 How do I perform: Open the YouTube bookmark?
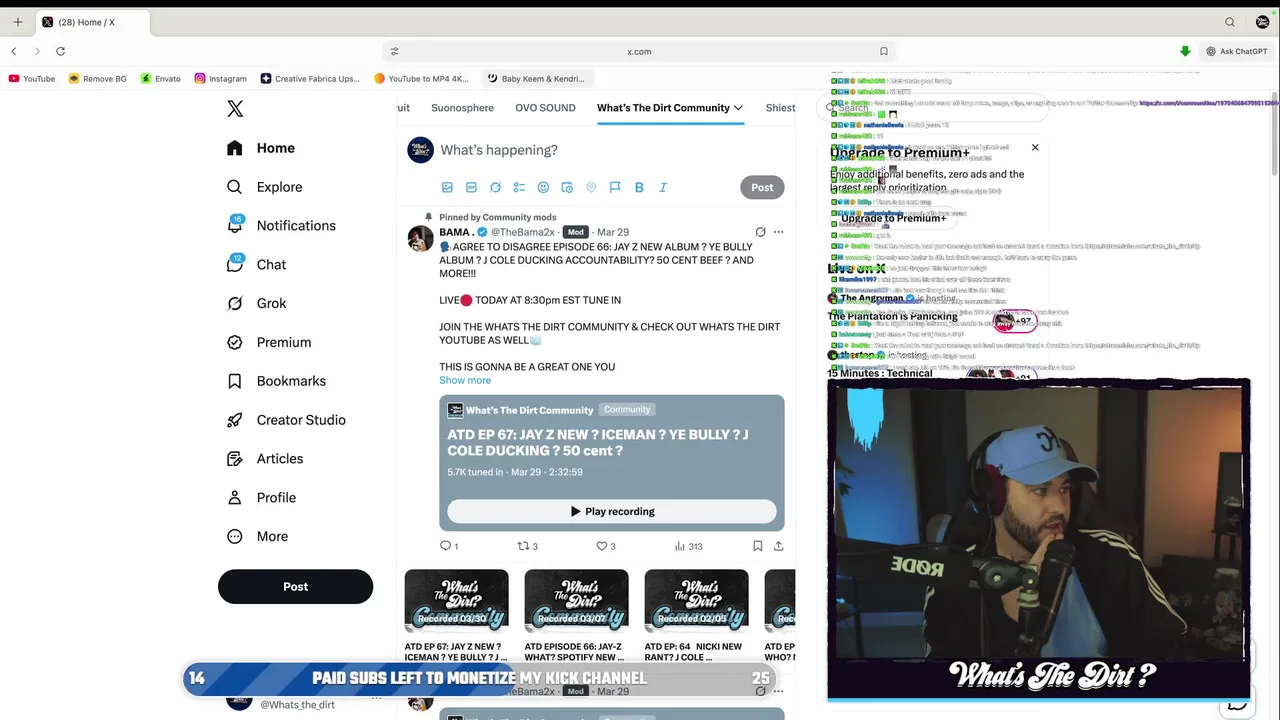(x=32, y=78)
